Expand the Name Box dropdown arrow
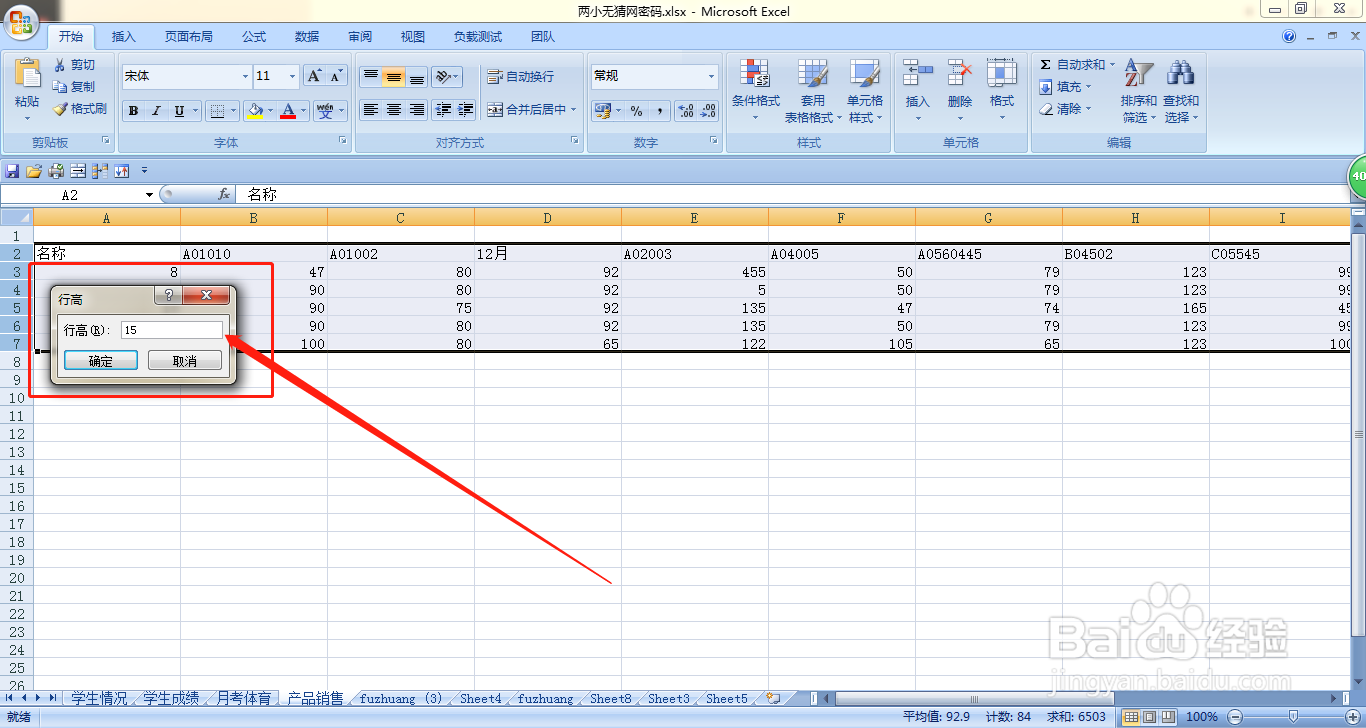The height and width of the screenshot is (728, 1366). pyautogui.click(x=150, y=195)
